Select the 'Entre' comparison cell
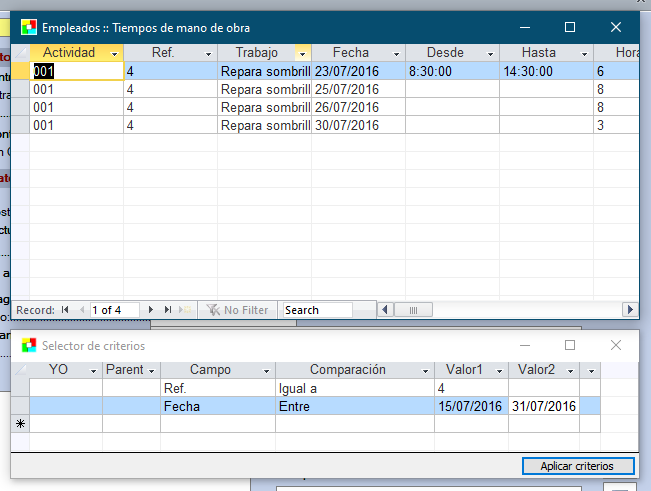This screenshot has height=491, width=651. pos(354,406)
